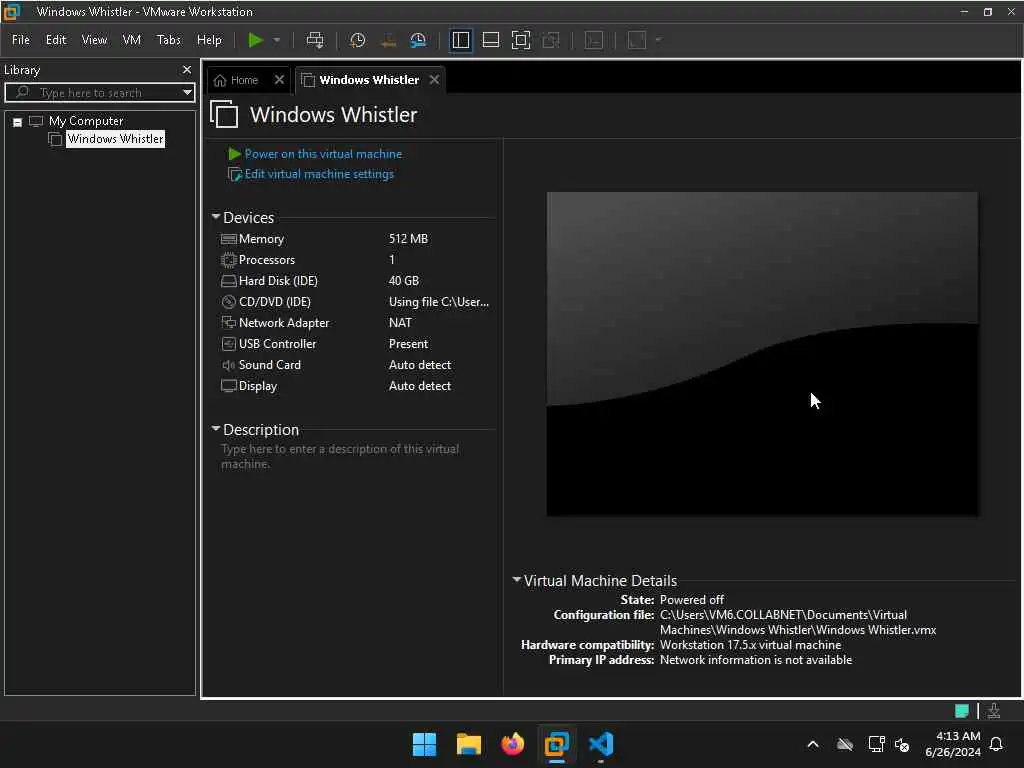Click the VMware Workstation taskbar icon
The image size is (1024, 768).
pyautogui.click(x=556, y=744)
